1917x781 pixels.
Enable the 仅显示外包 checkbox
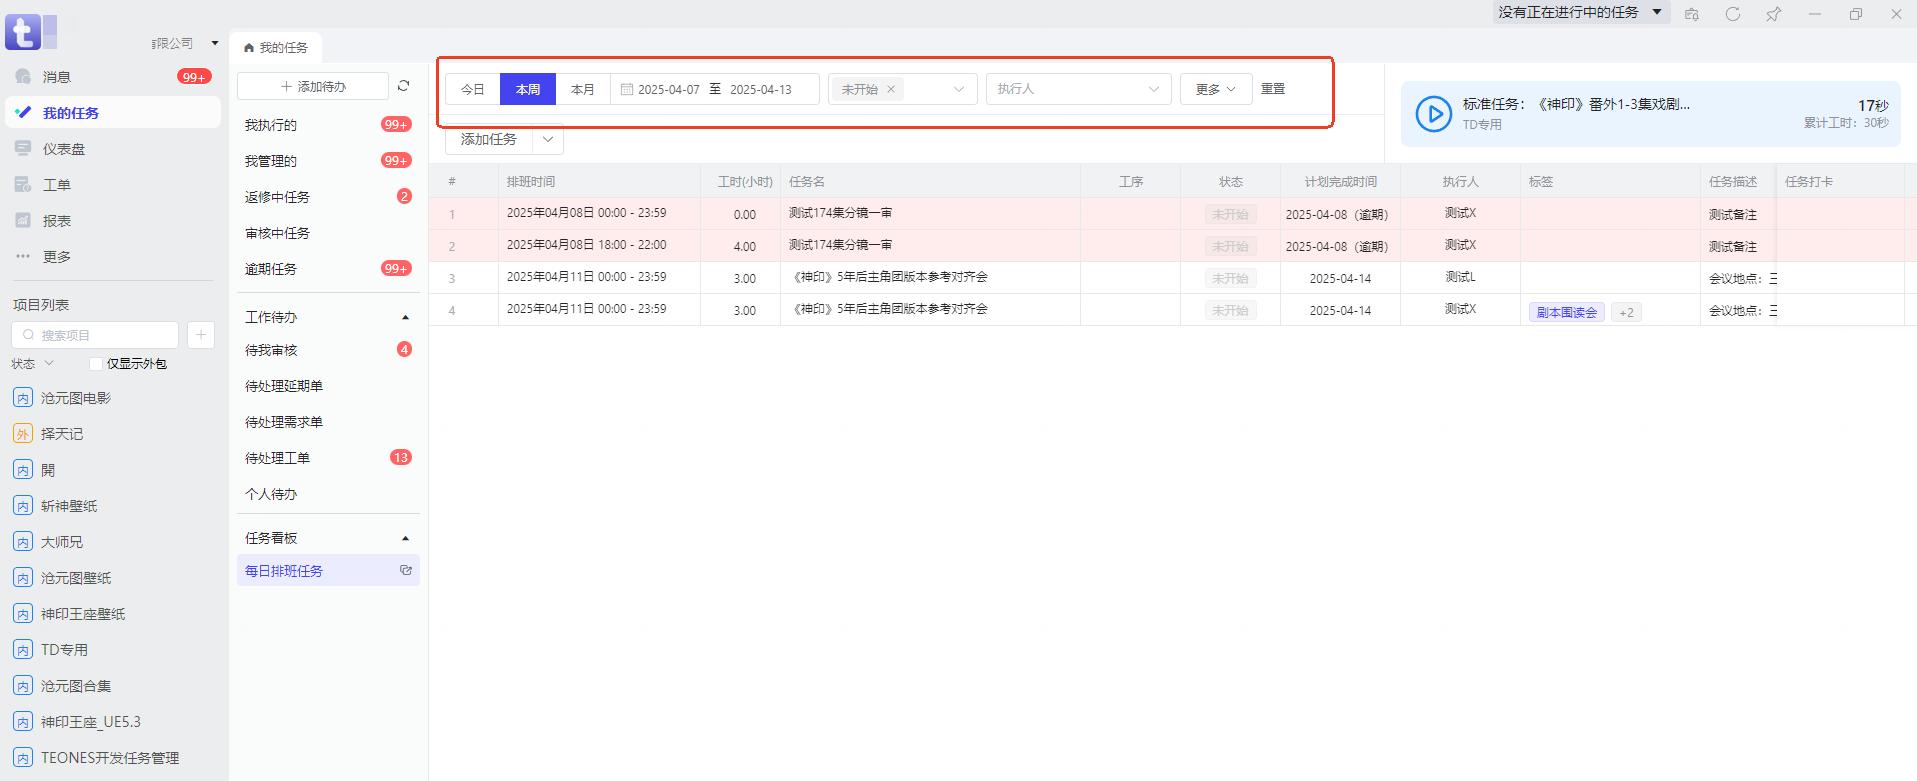[96, 364]
